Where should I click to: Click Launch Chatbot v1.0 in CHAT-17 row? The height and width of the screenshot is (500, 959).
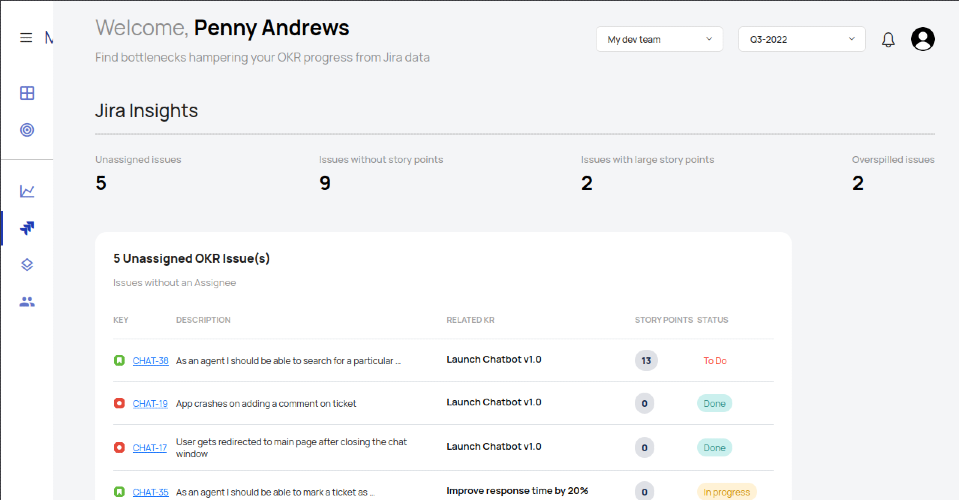point(494,447)
